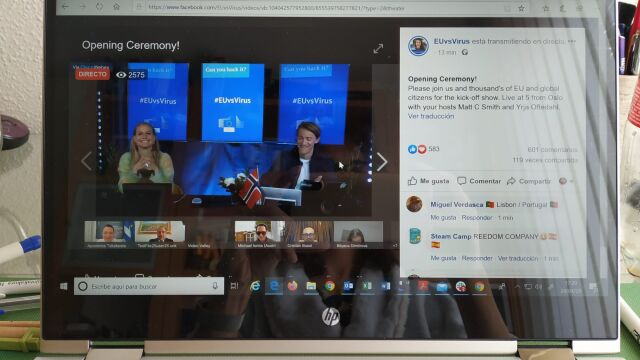
Task: Open the EUvsVirus page name link
Action: pyautogui.click(x=451, y=41)
